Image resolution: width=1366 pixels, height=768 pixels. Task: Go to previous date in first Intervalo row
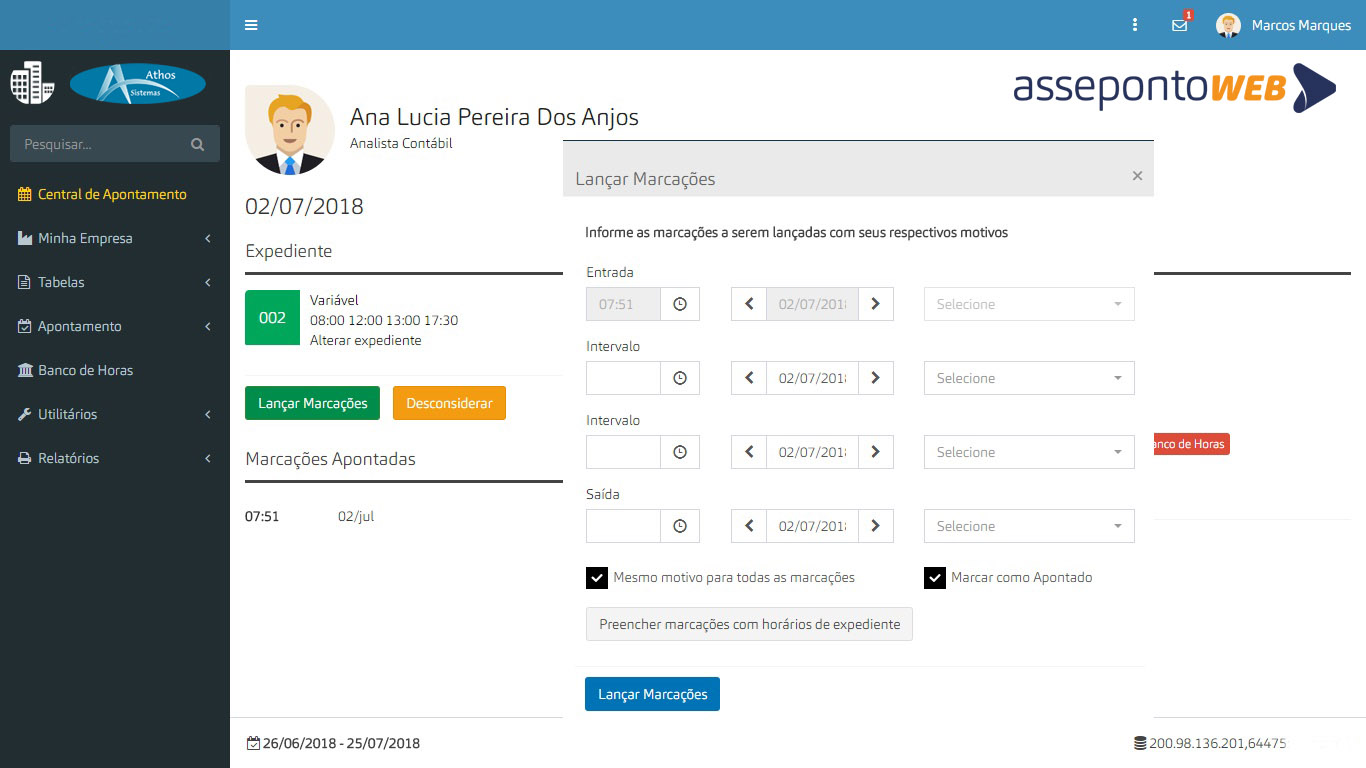749,378
